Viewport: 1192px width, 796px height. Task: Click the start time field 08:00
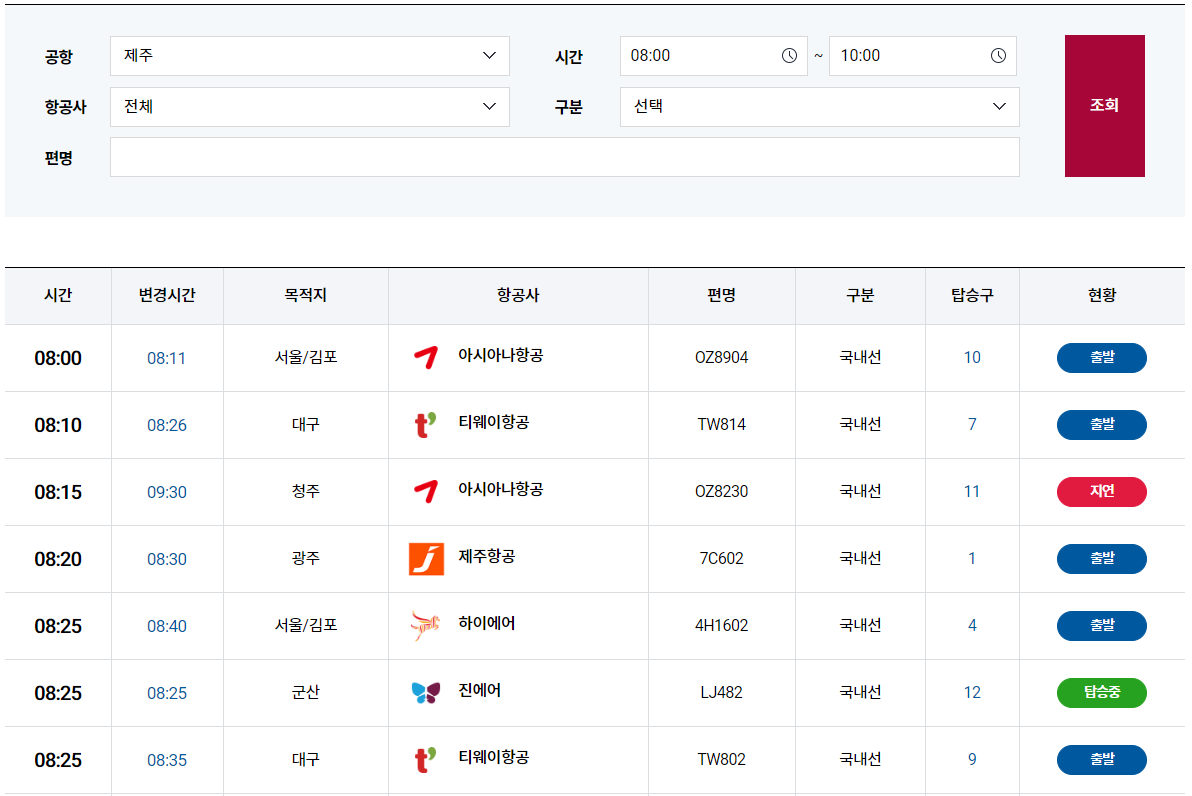pos(713,55)
